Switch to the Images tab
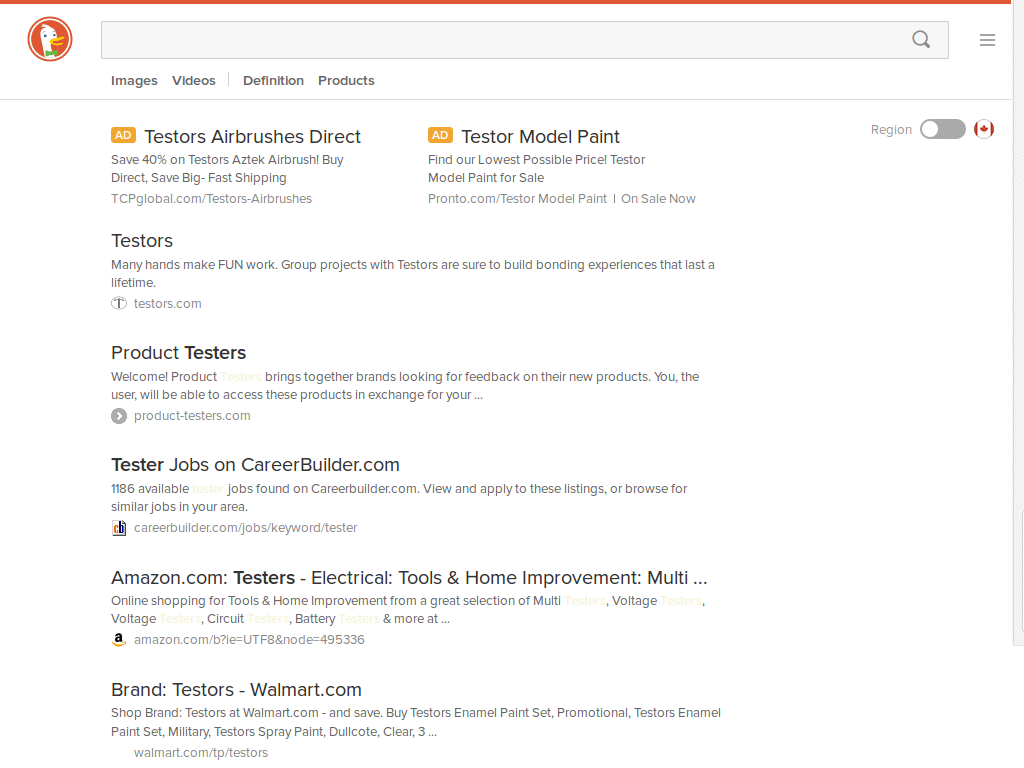 point(134,80)
